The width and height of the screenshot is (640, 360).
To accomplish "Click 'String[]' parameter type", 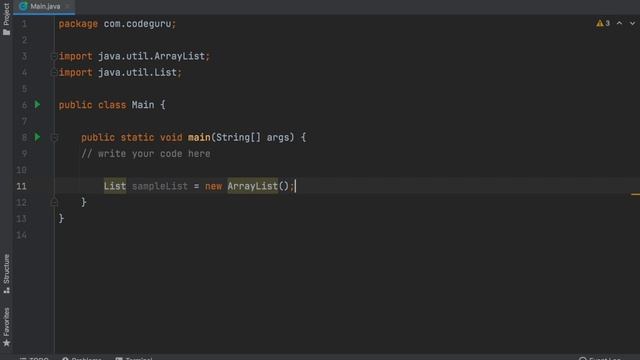I will 238,137.
